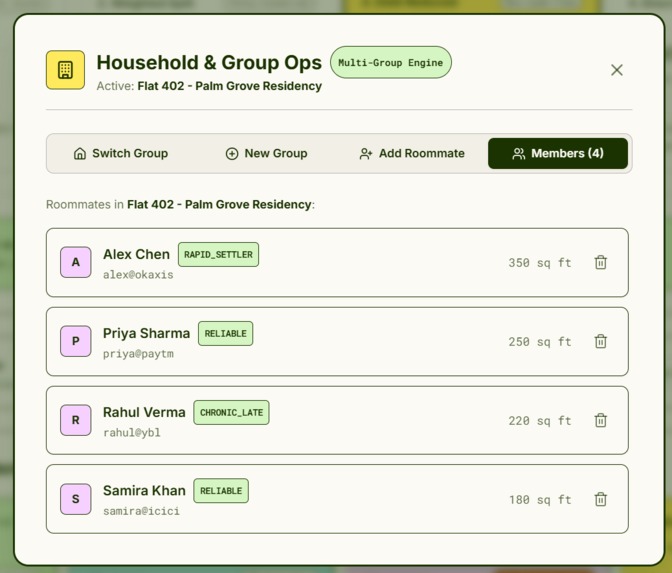This screenshot has height=573, width=672.
Task: Click the 220 sq ft value
Action: pos(540,421)
